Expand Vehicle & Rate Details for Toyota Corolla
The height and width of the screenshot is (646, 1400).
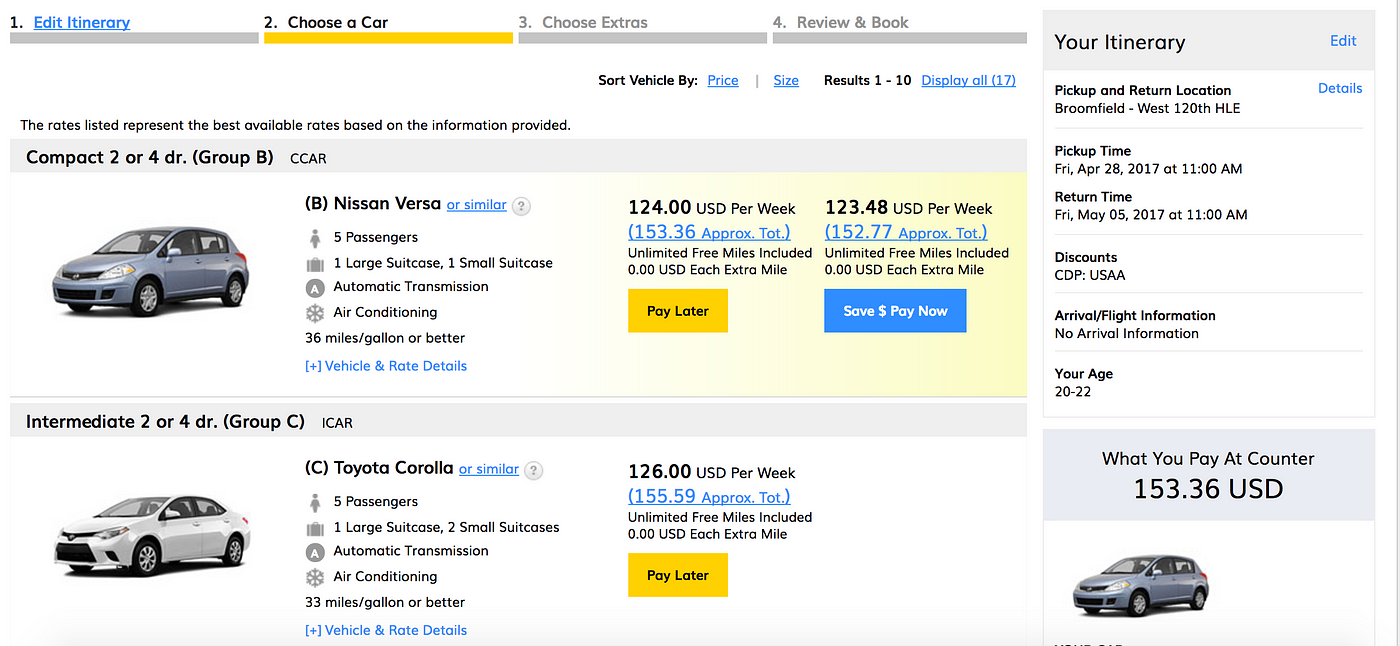coord(386,630)
